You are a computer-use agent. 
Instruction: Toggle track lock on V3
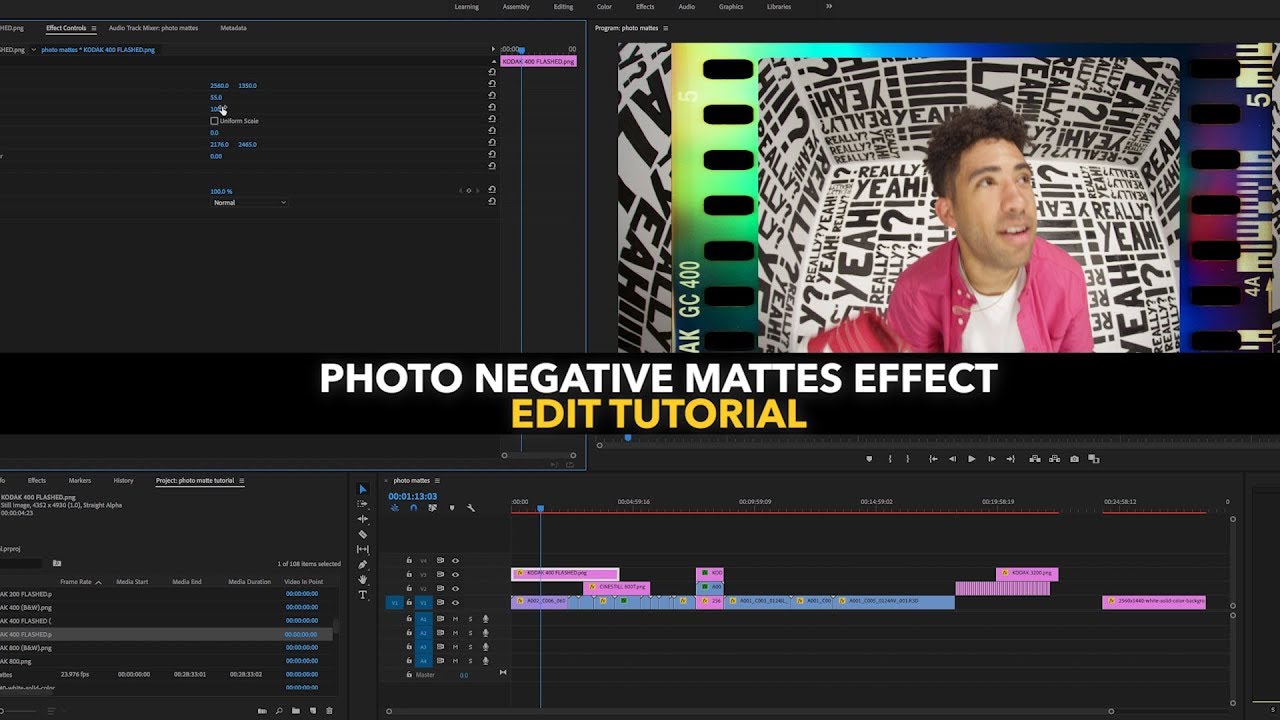tap(409, 575)
